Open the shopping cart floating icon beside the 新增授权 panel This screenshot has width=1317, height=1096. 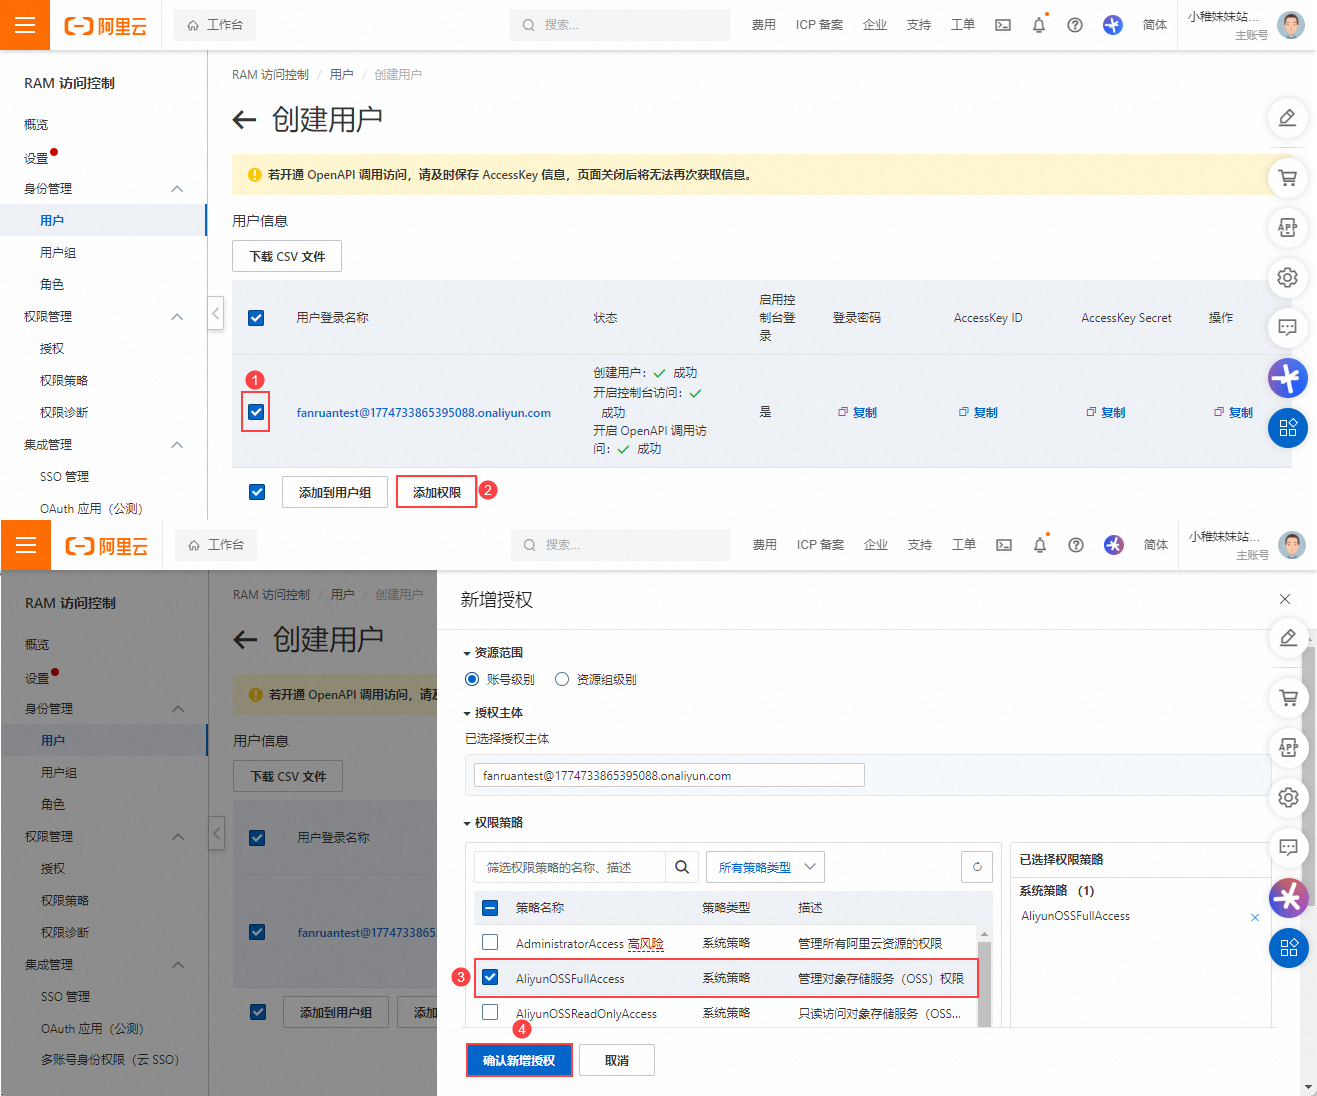[x=1288, y=698]
